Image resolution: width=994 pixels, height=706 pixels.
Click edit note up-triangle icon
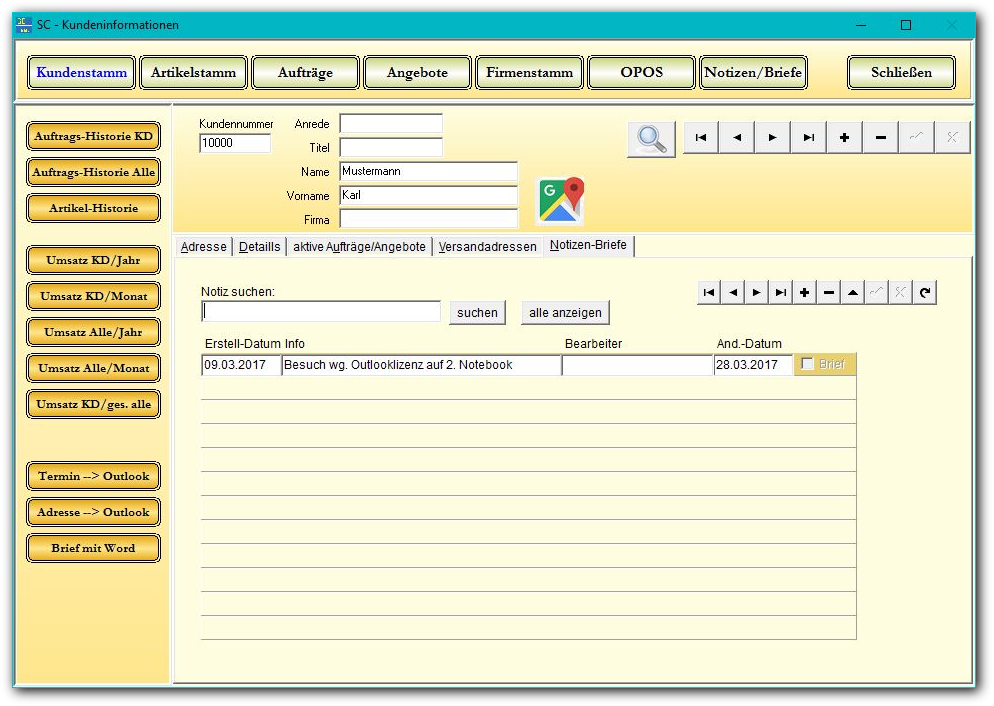point(853,292)
